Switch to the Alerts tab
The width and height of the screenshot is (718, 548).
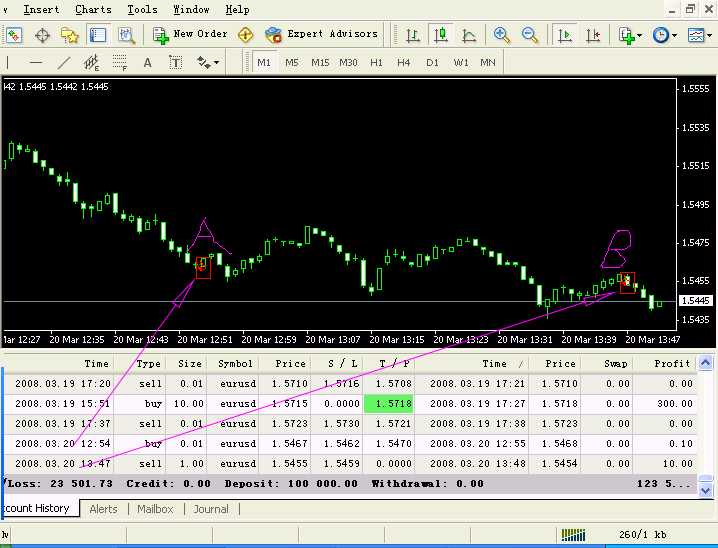[x=103, y=509]
